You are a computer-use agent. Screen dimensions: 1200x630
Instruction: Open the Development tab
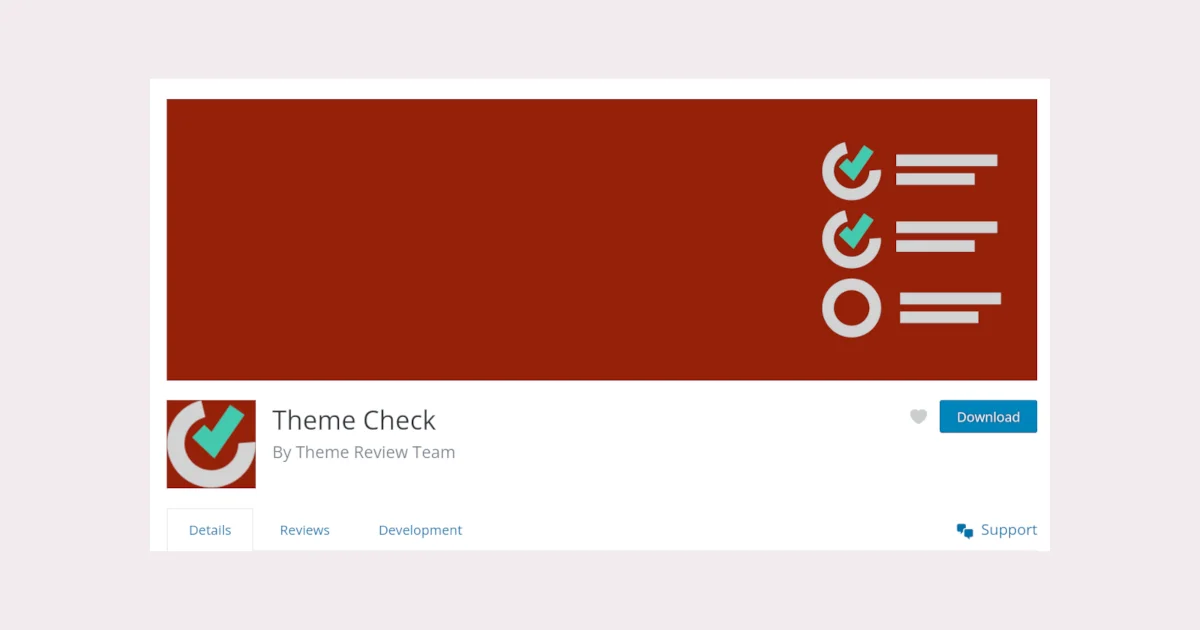[420, 530]
